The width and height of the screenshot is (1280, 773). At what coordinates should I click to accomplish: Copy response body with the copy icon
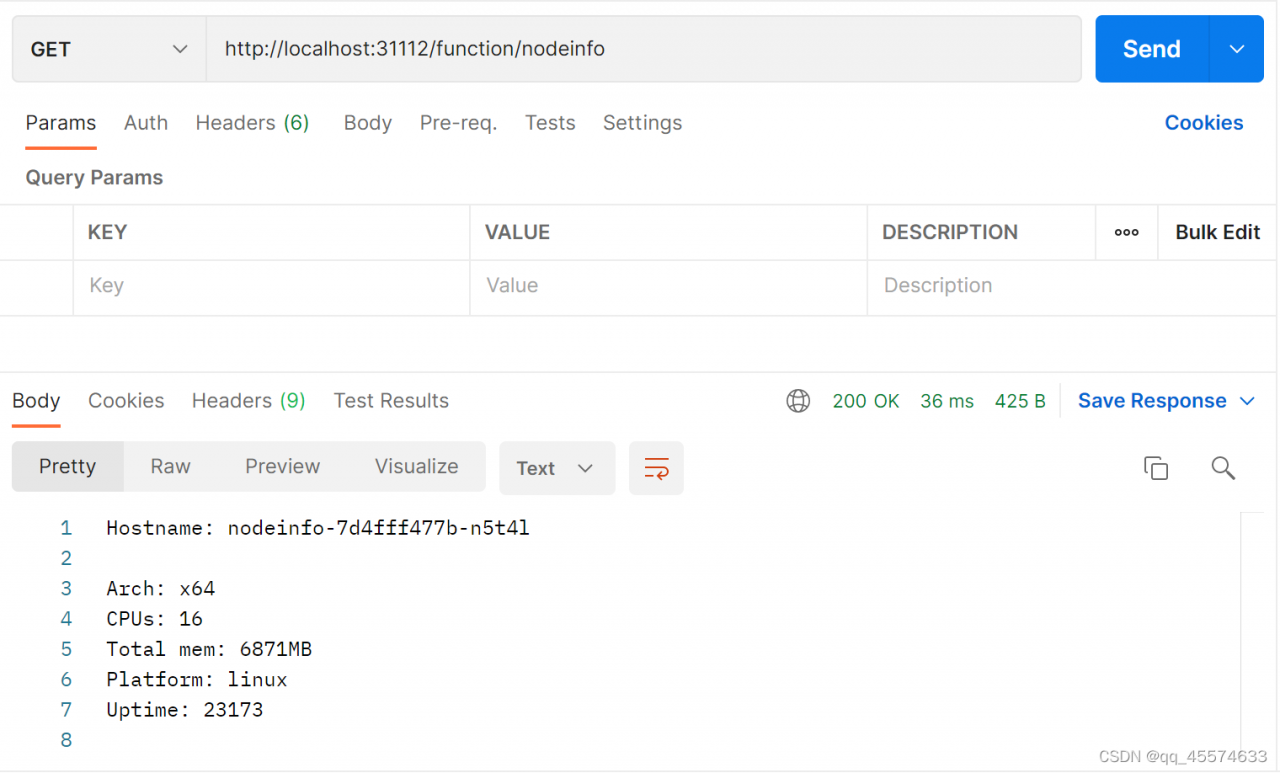click(x=1156, y=468)
